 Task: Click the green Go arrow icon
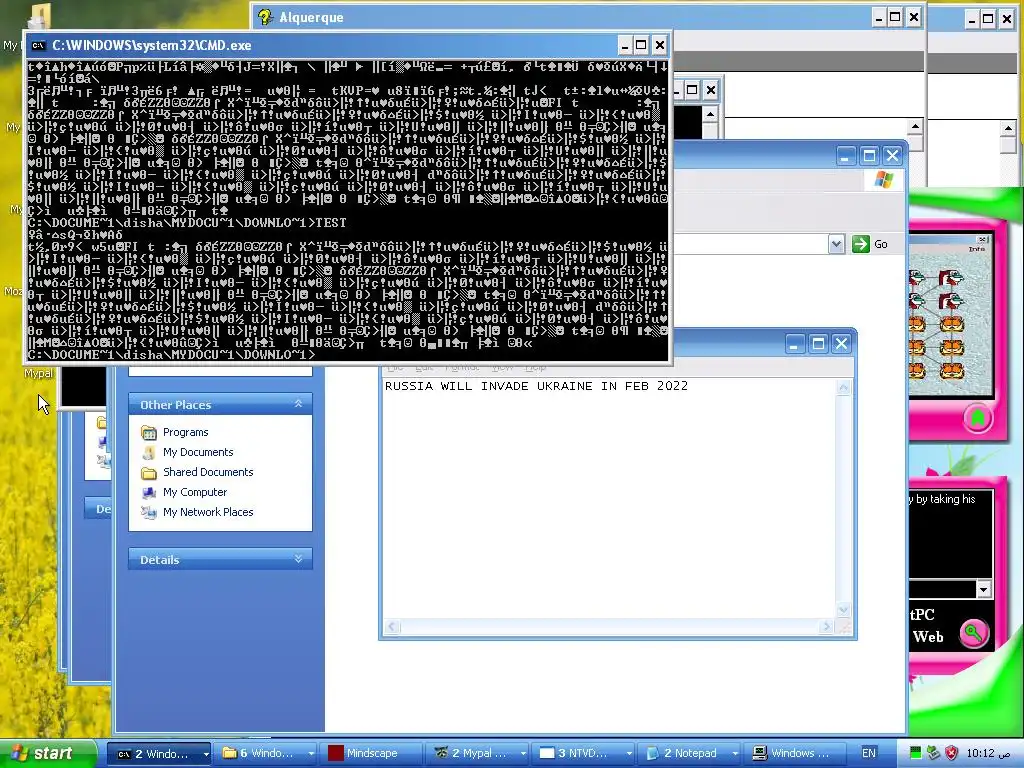(x=861, y=244)
